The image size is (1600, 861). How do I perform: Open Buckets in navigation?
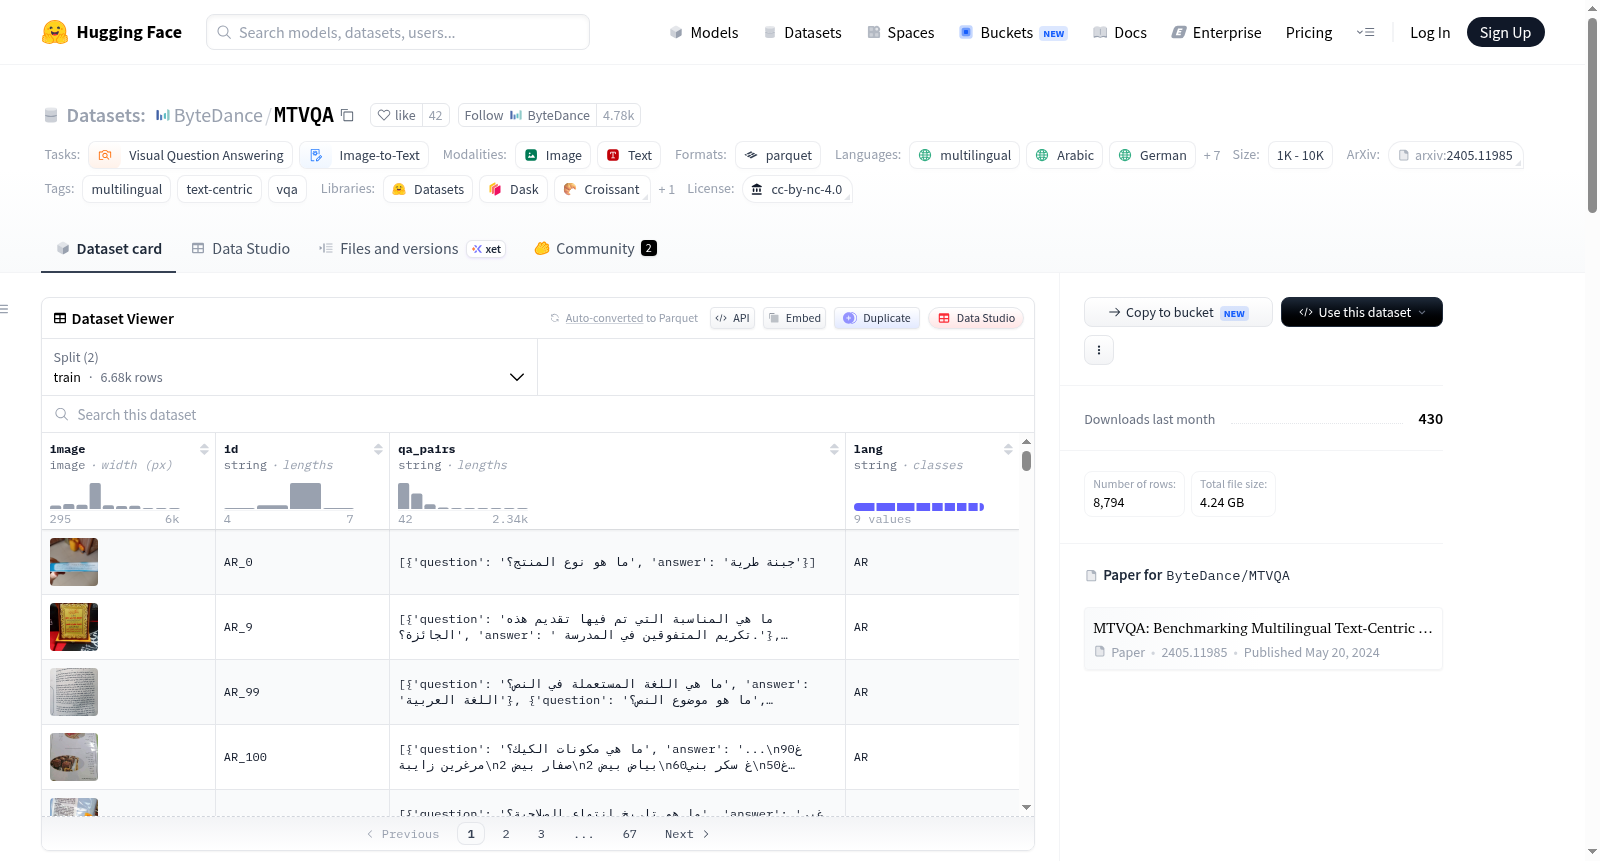click(x=1012, y=32)
